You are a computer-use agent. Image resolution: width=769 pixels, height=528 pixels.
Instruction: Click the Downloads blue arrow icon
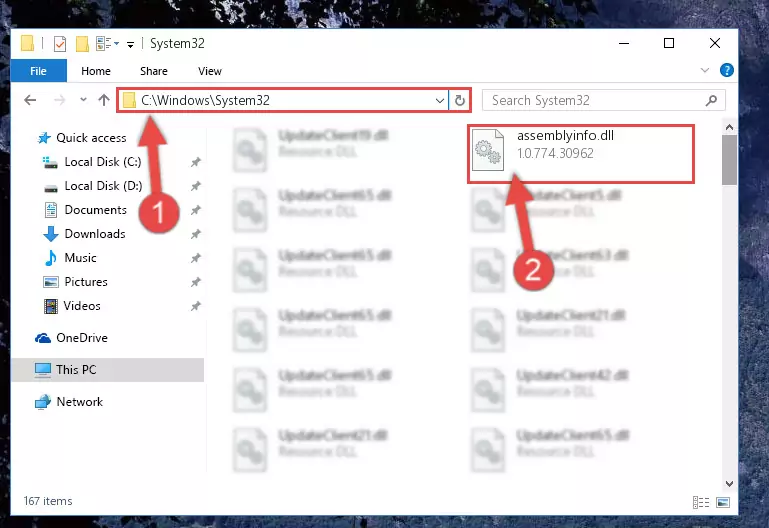point(51,234)
